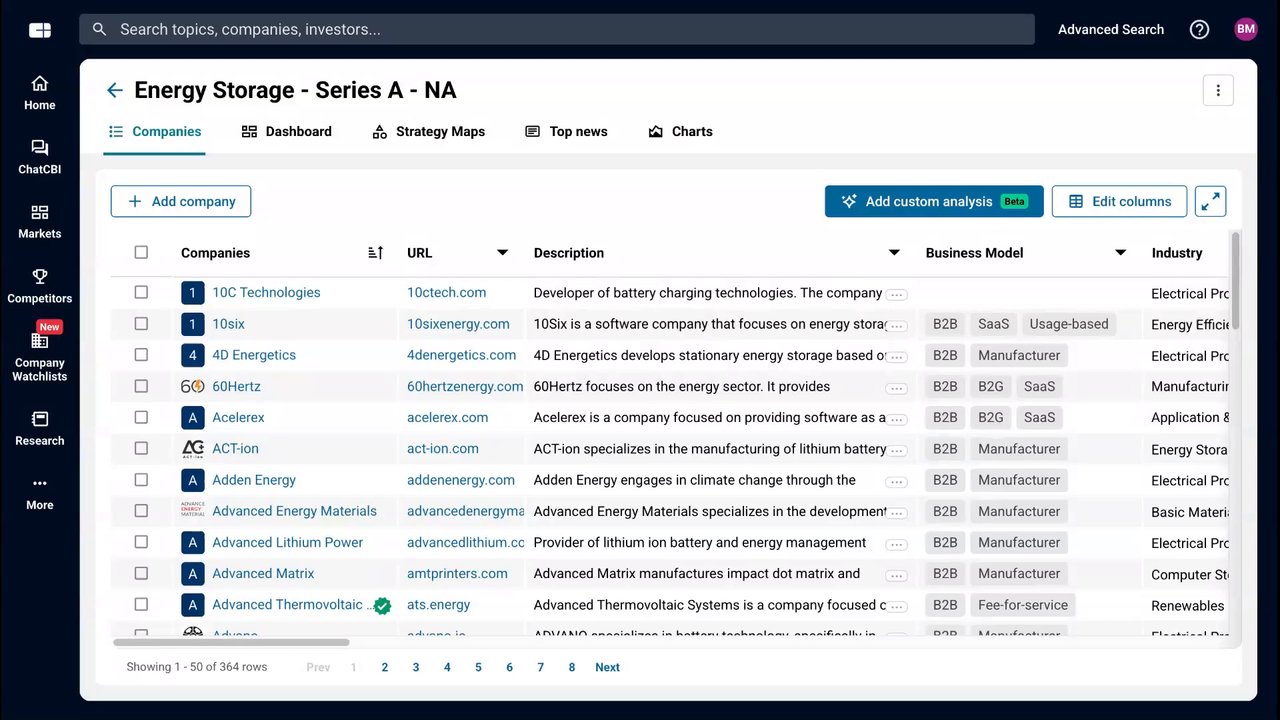
Task: Click the vertical table scrollbar
Action: [1236, 279]
